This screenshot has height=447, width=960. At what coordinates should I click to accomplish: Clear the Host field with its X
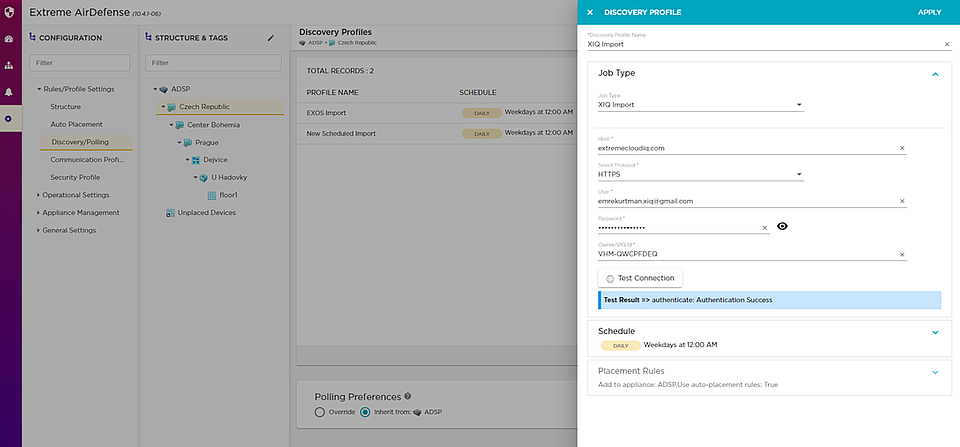click(x=902, y=148)
